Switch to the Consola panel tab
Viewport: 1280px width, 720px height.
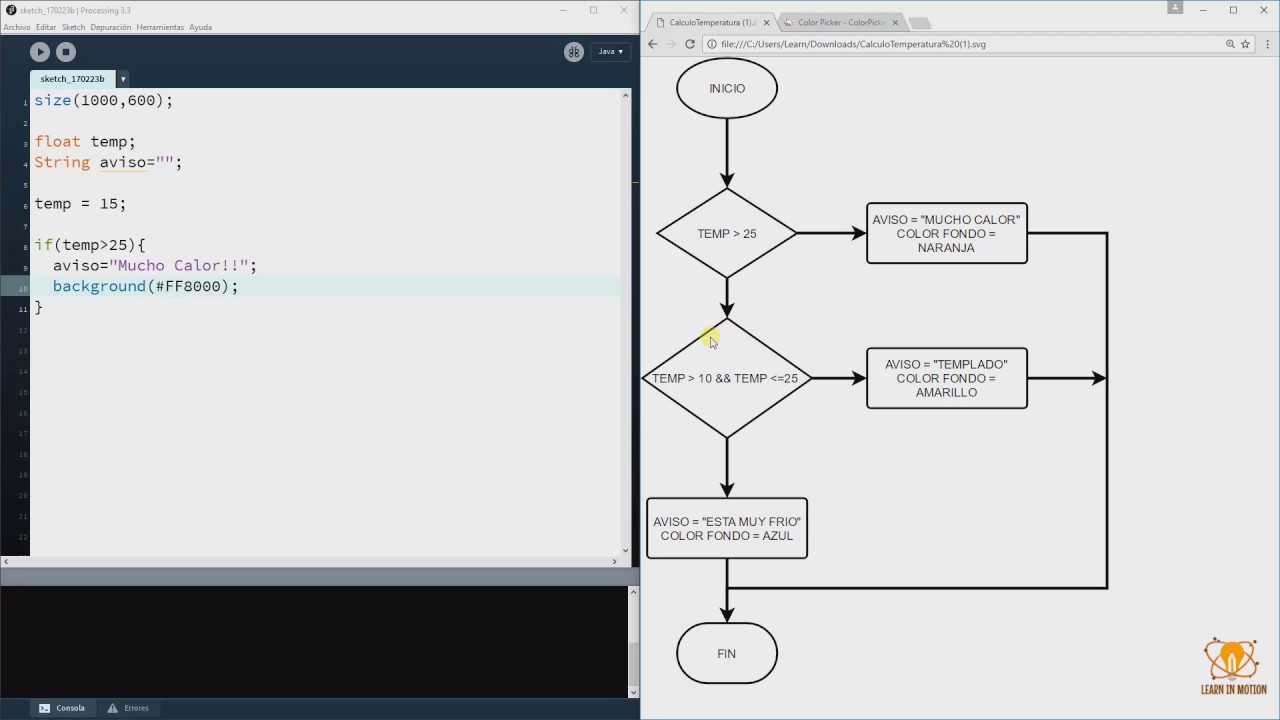coord(61,708)
